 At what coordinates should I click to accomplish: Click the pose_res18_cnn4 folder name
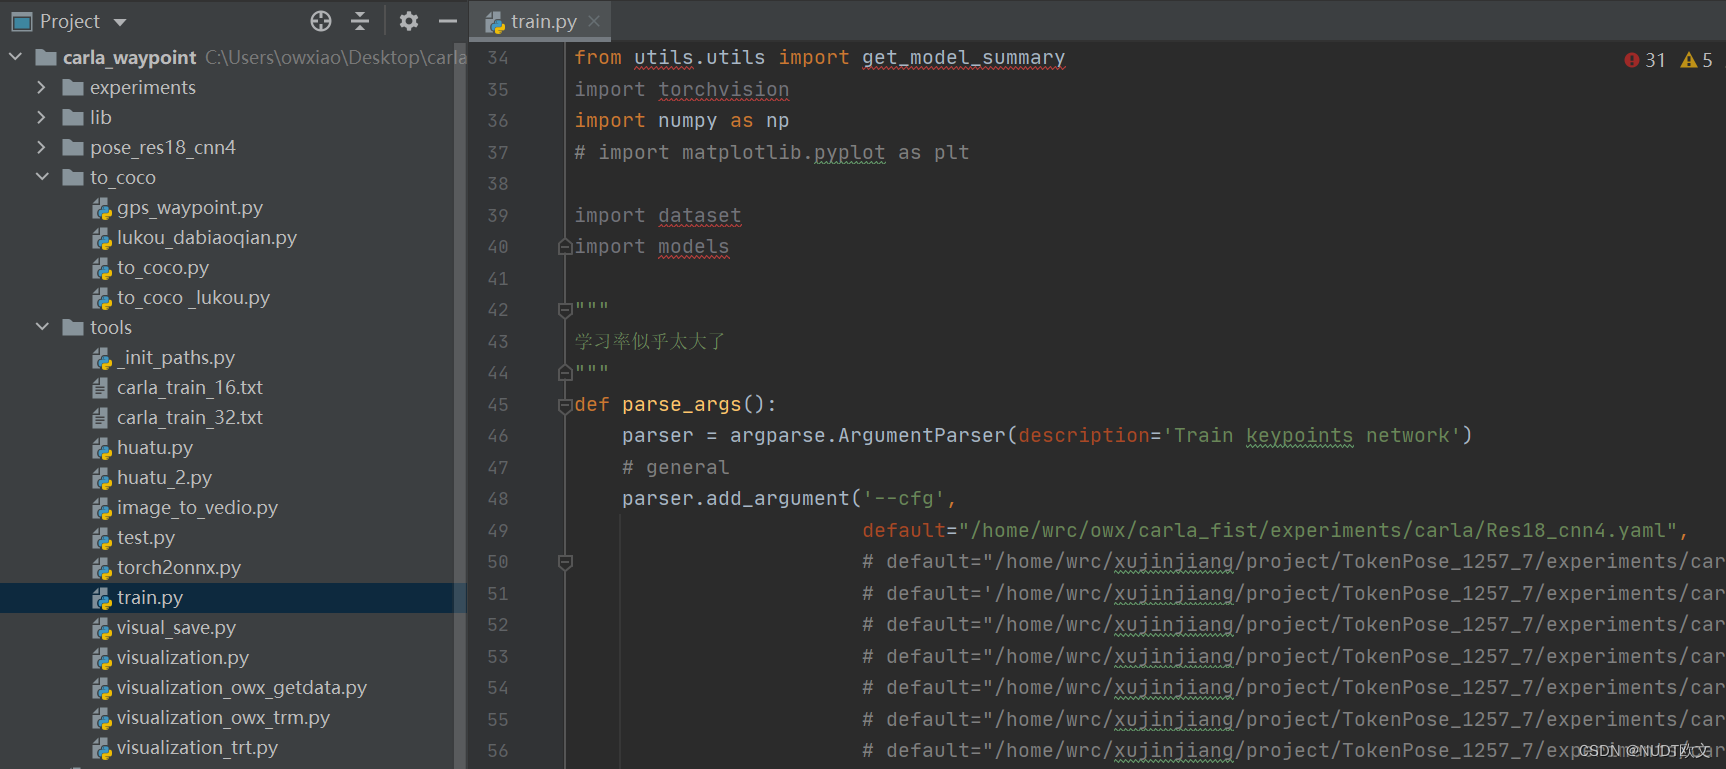pos(163,147)
